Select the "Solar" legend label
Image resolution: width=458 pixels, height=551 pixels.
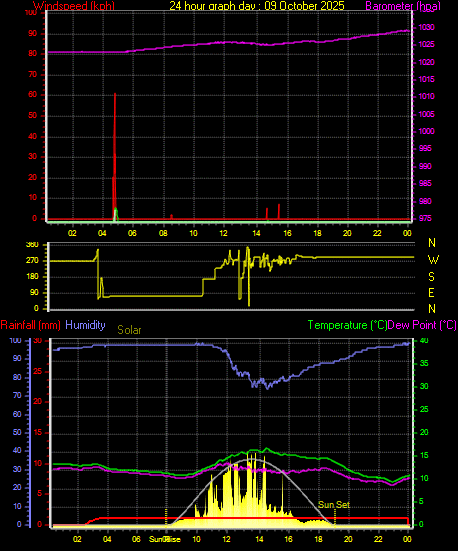point(129,330)
